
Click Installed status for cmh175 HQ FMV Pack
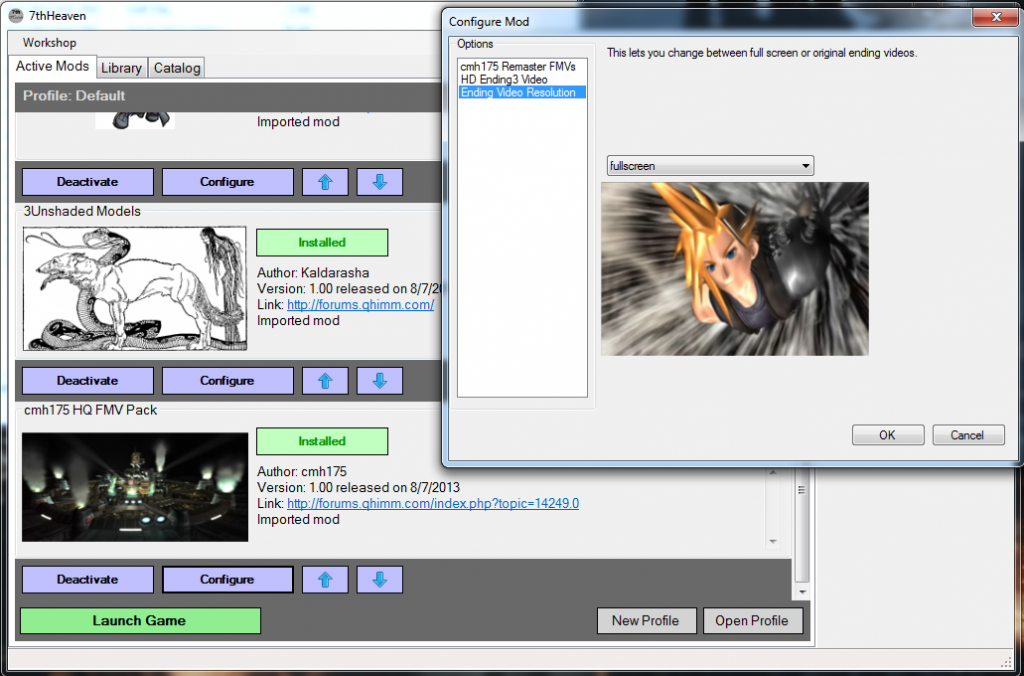coord(322,442)
